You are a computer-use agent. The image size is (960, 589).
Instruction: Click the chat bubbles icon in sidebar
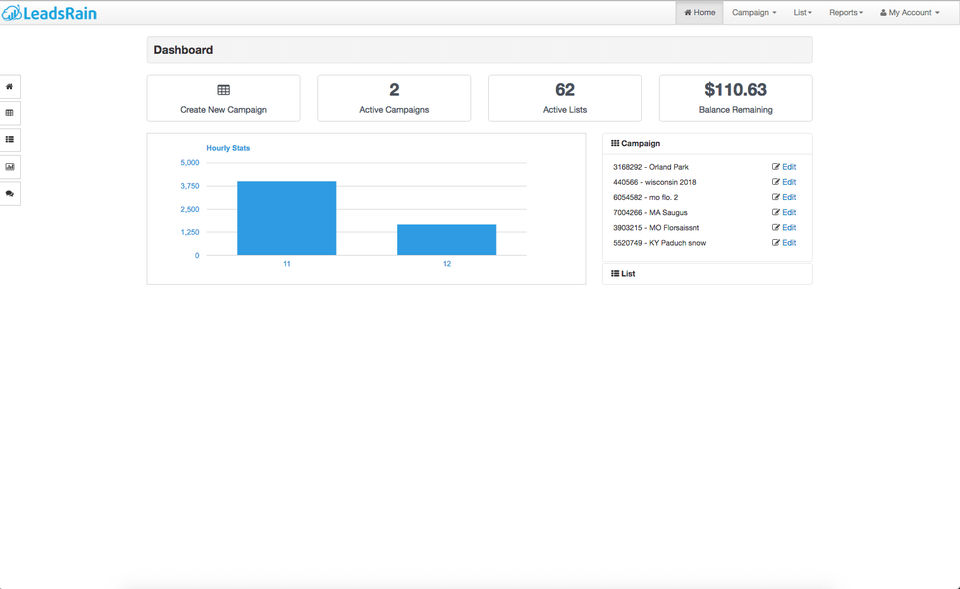tap(9, 193)
